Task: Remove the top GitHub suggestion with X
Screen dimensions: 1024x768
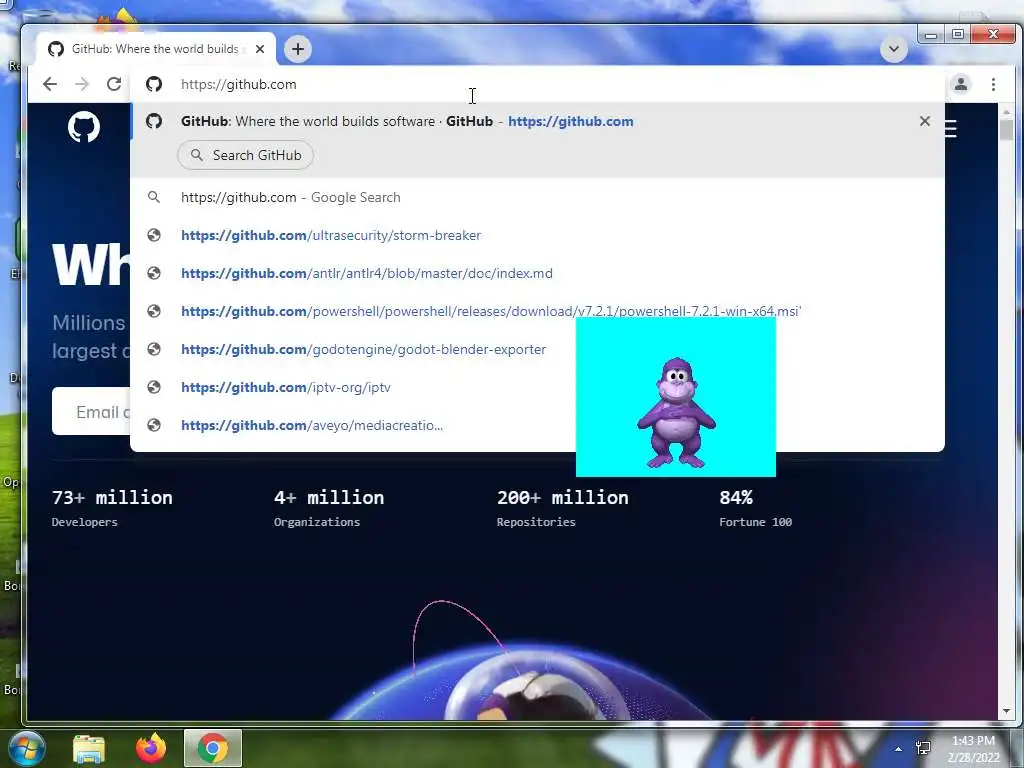Action: click(924, 121)
